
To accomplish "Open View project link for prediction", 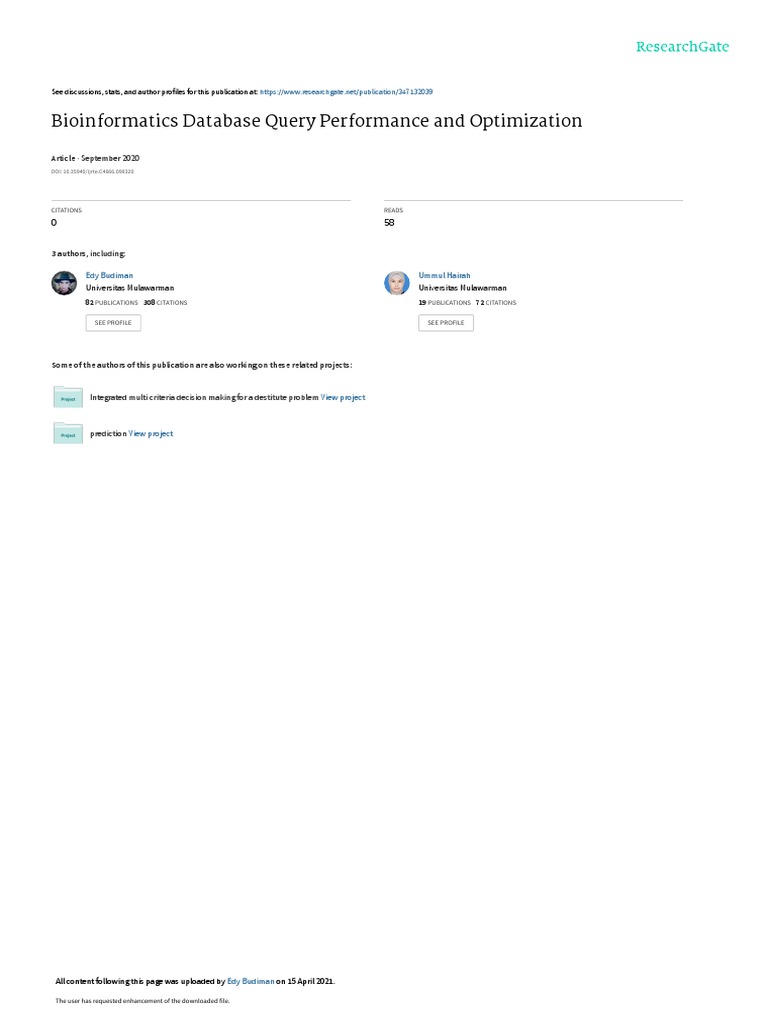I will click(151, 434).
